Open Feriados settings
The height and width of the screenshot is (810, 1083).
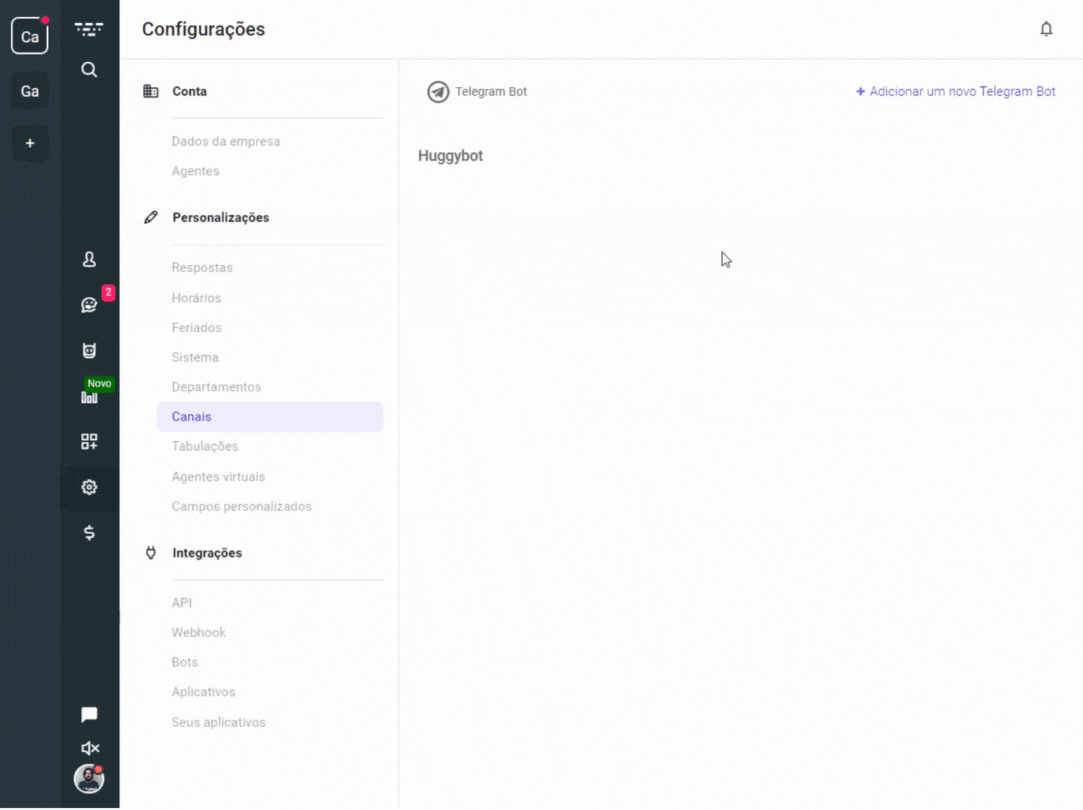[x=196, y=328]
